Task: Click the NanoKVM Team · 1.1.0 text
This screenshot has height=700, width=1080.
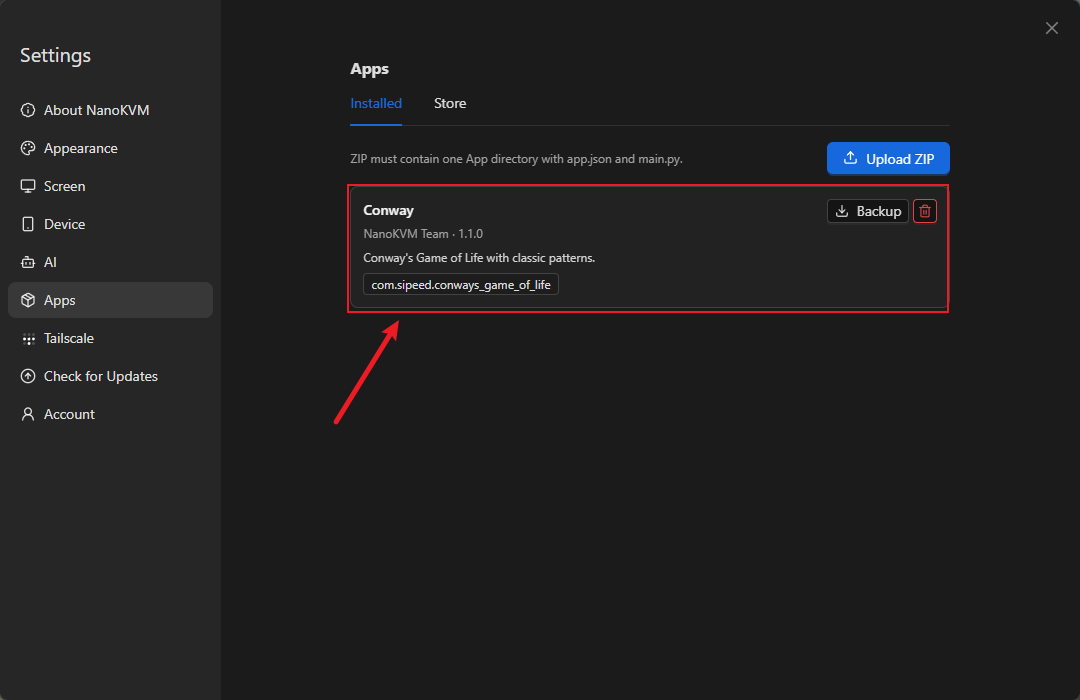Action: (423, 234)
